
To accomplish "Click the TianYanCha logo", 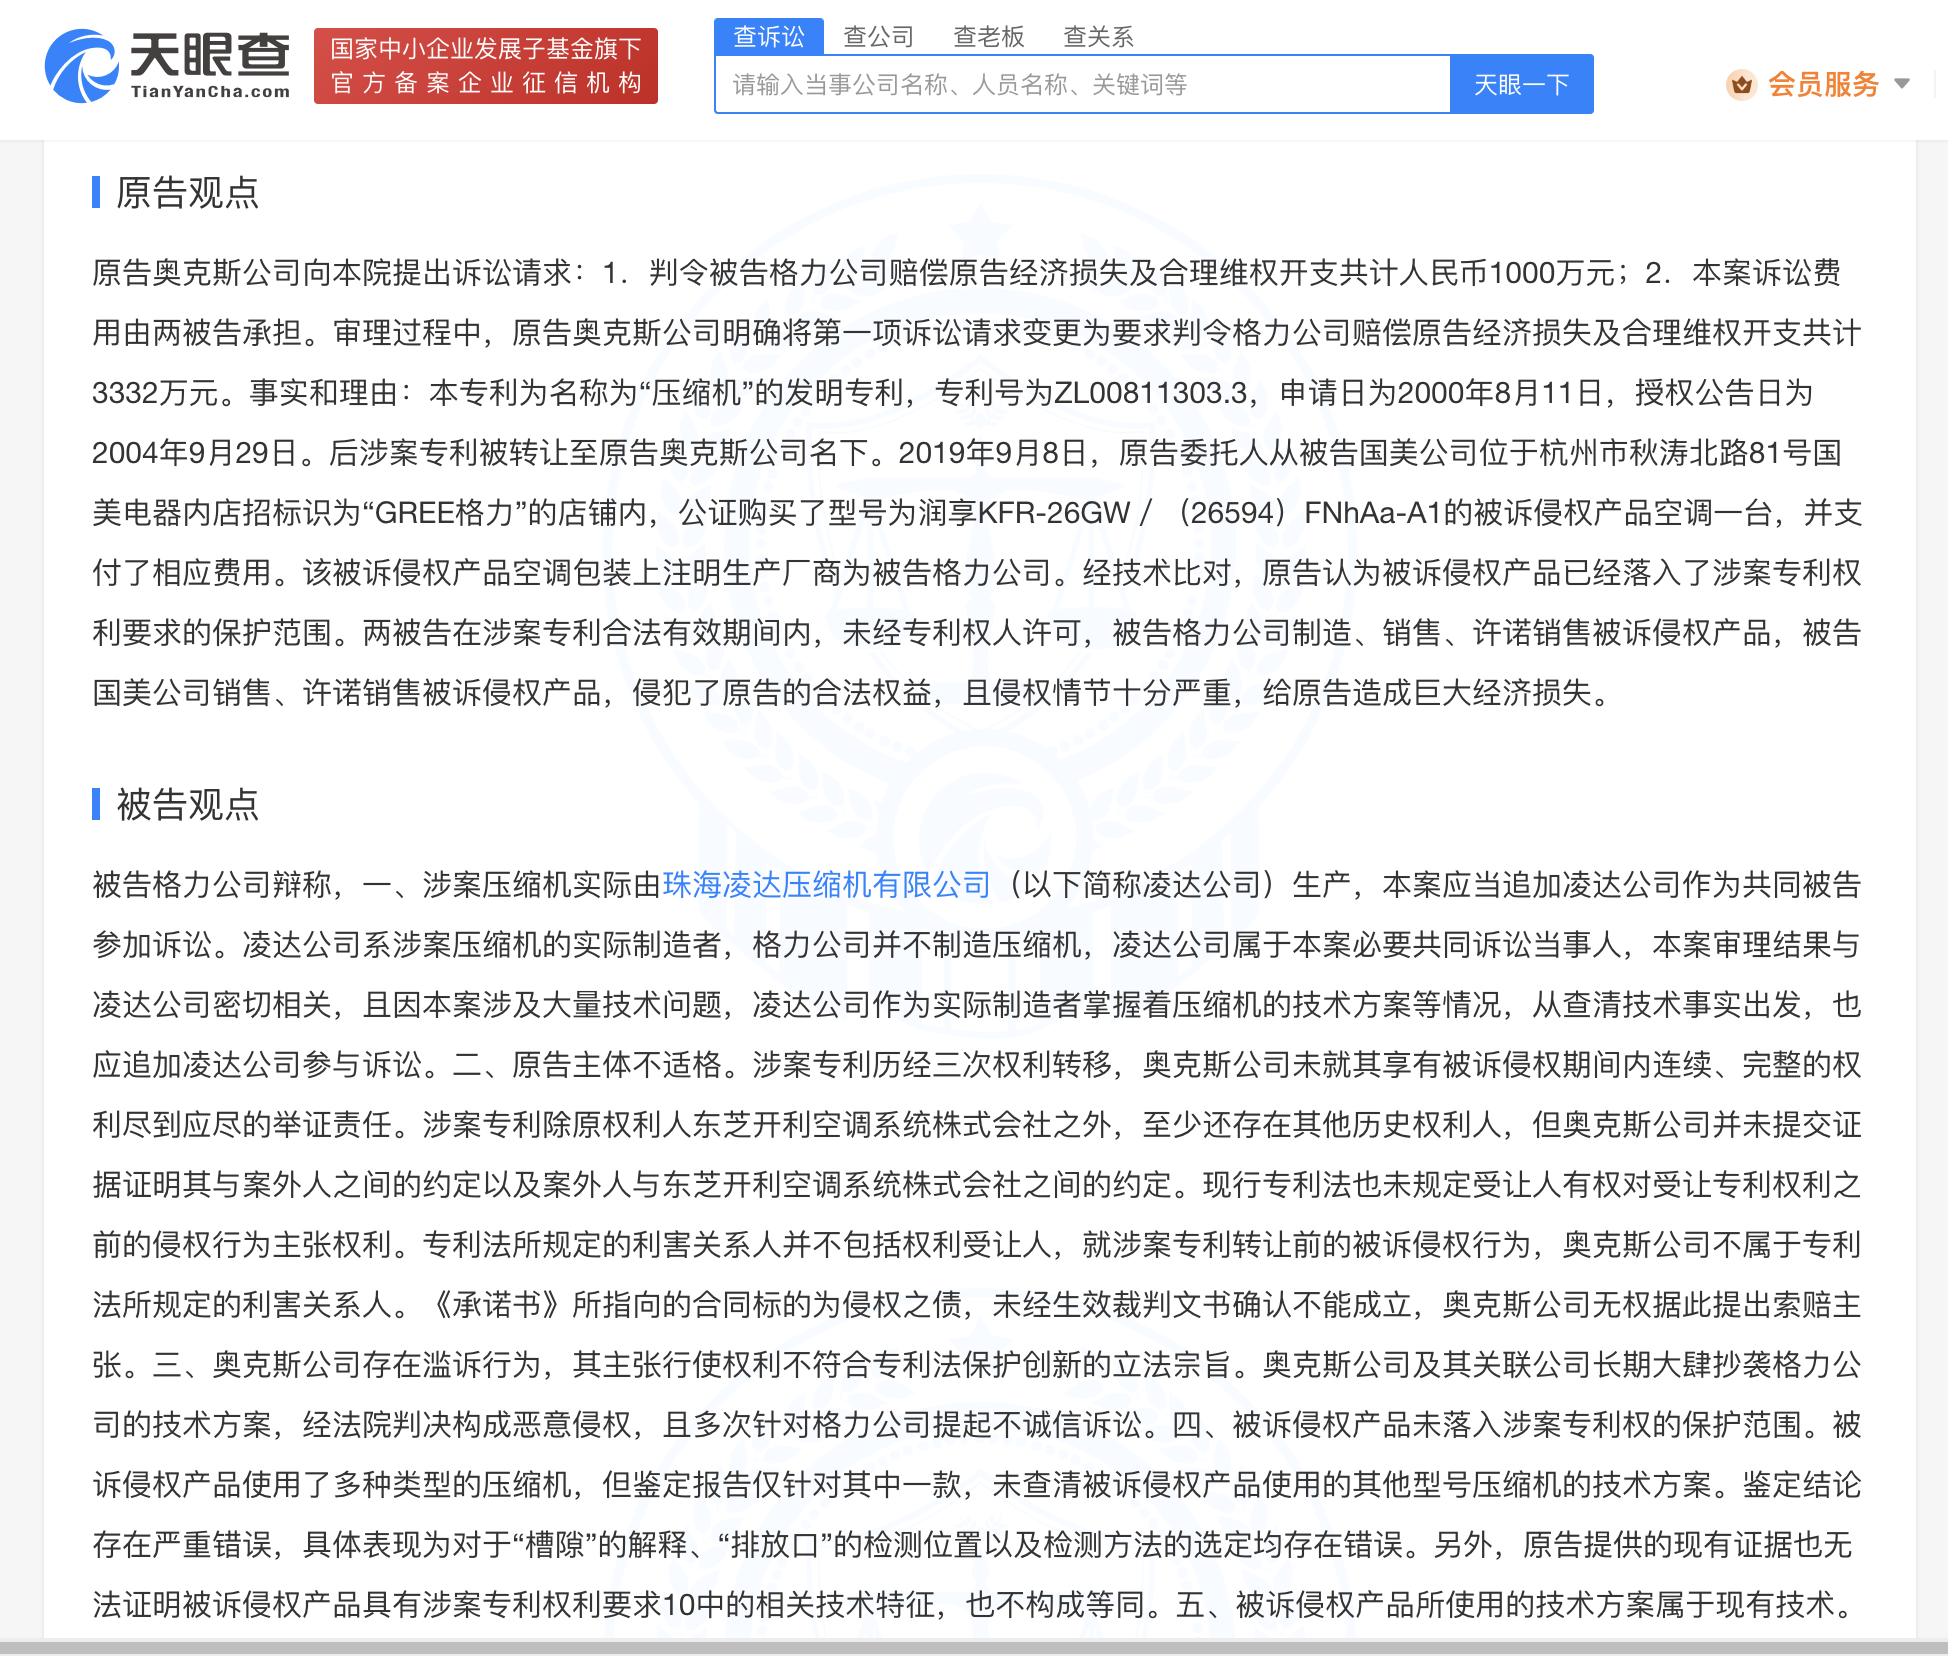I will (x=168, y=65).
